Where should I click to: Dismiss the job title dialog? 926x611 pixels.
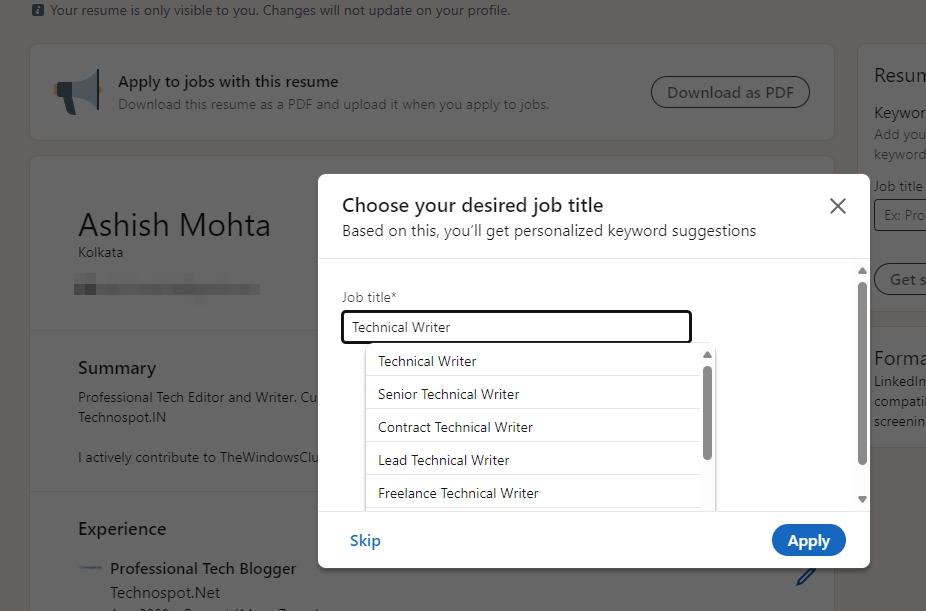(x=838, y=206)
